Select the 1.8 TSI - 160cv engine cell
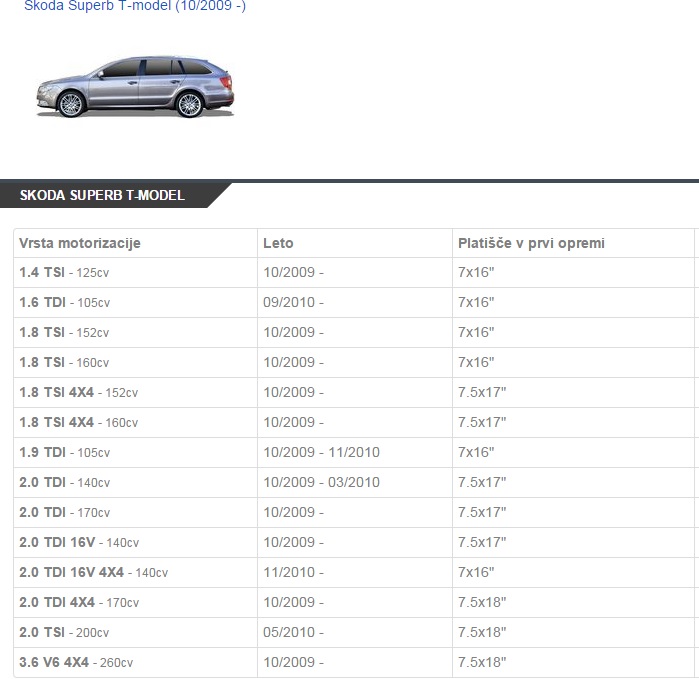This screenshot has height=679, width=699. [x=136, y=362]
